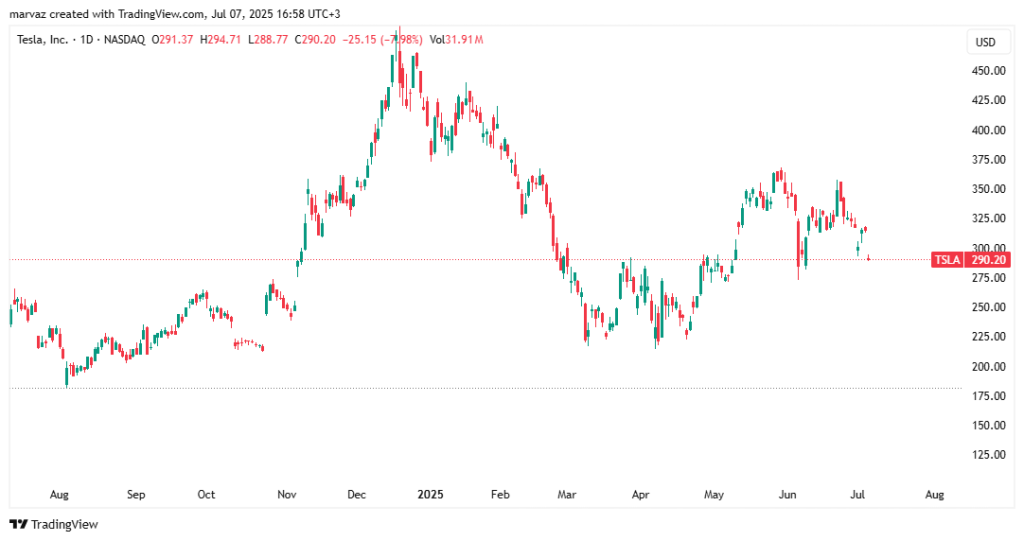
Task: Click the Feb label on time axis
Action: (x=500, y=495)
